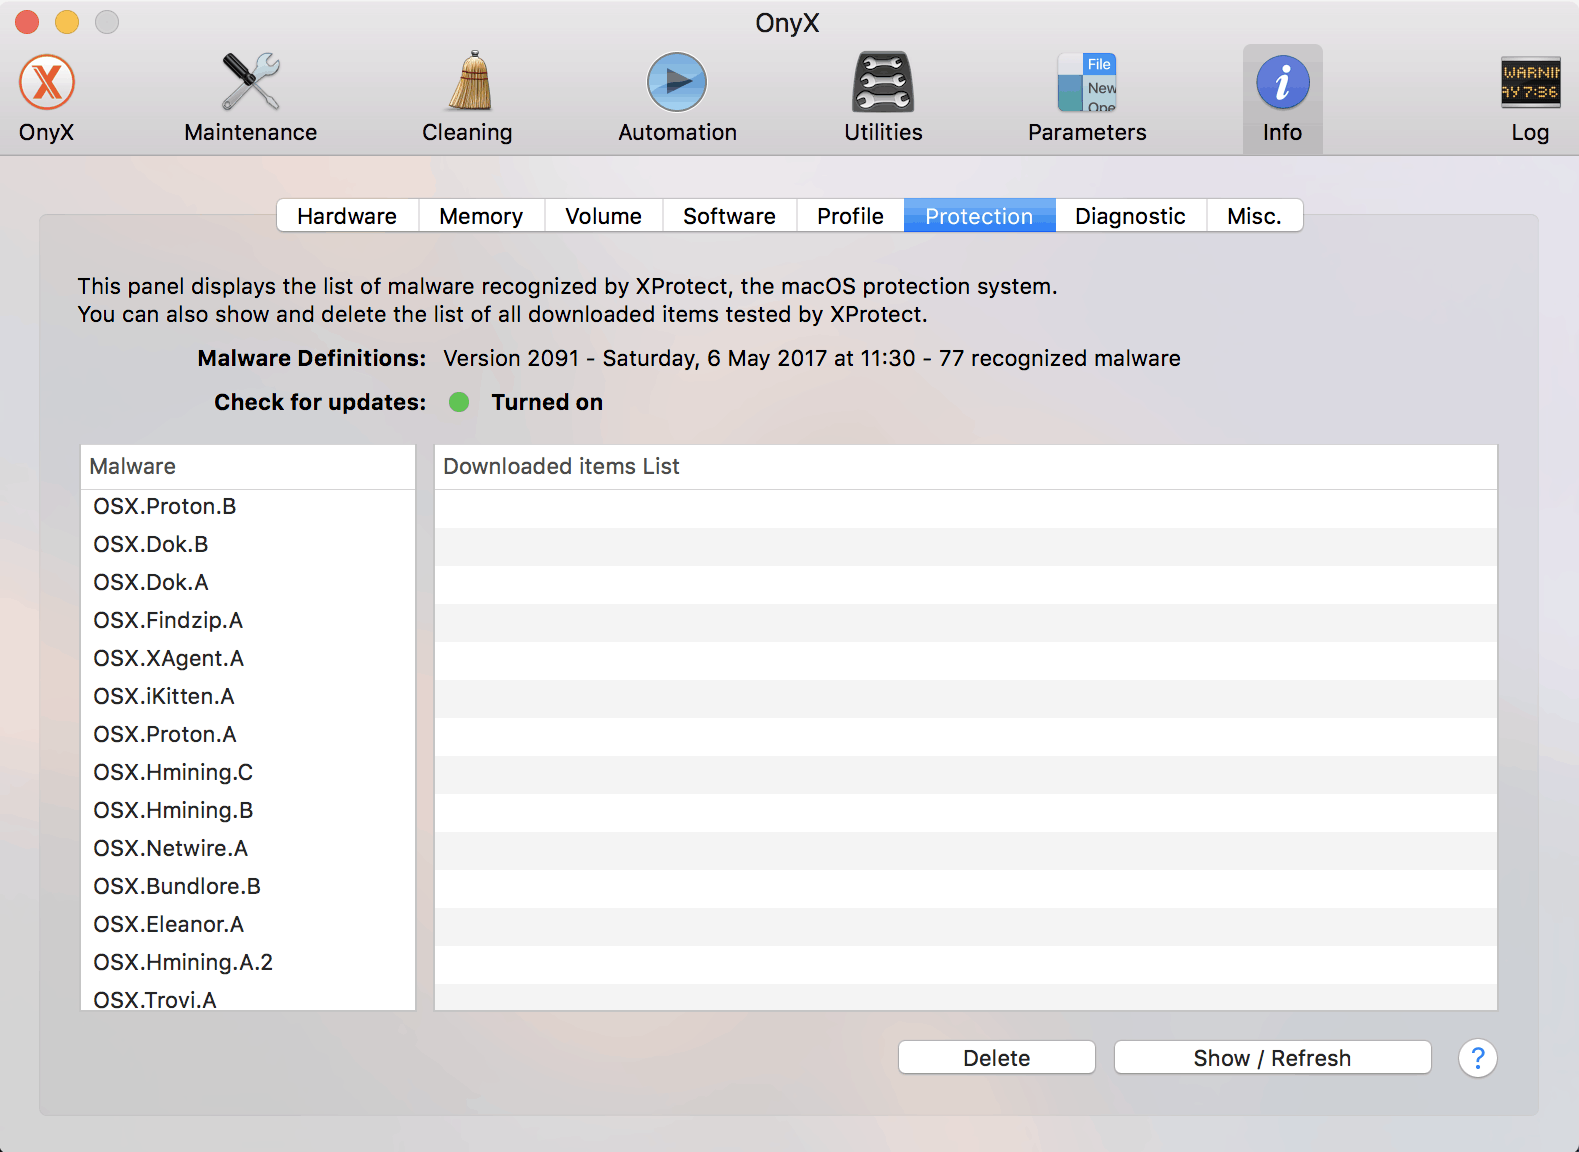1579x1152 pixels.
Task: Select OSX.iKitten.A in malware list
Action: click(x=248, y=697)
